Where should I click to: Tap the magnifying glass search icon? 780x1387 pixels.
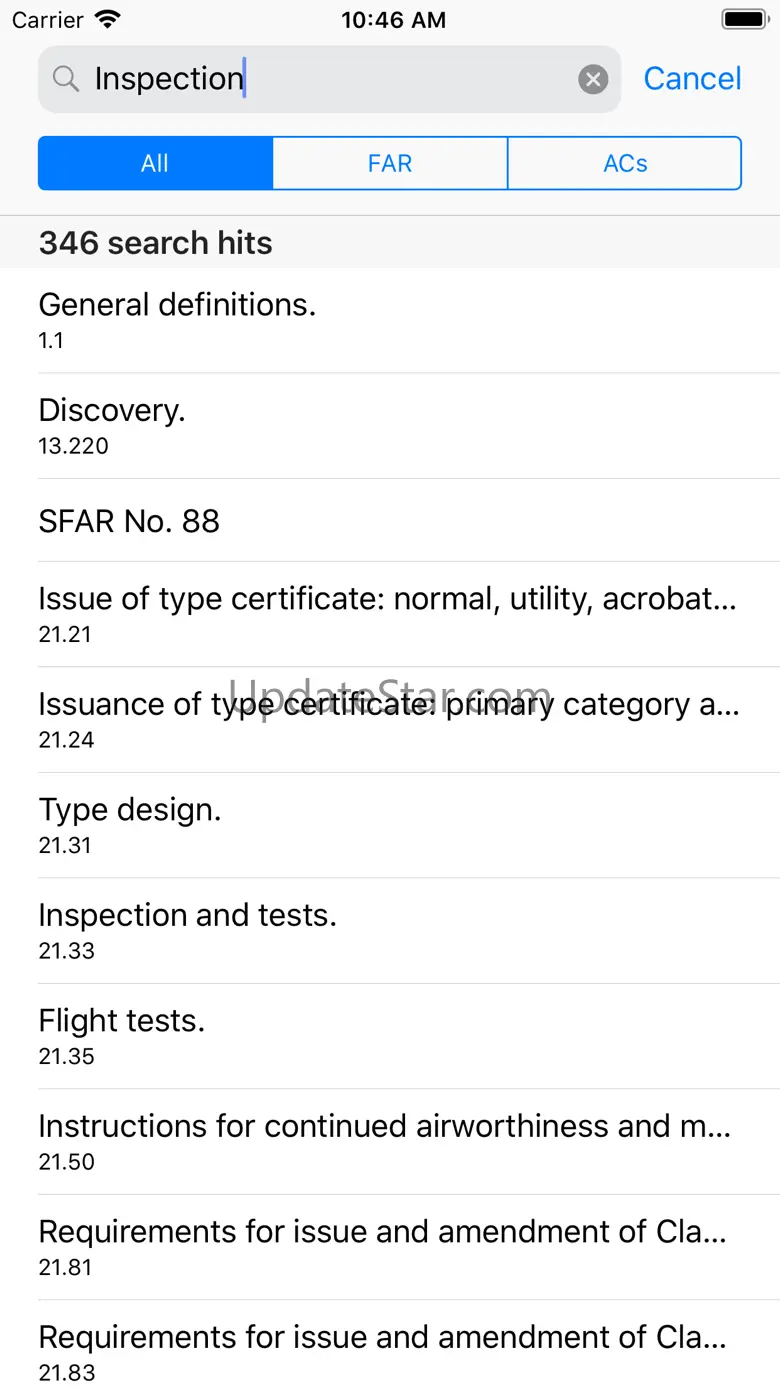point(66,79)
